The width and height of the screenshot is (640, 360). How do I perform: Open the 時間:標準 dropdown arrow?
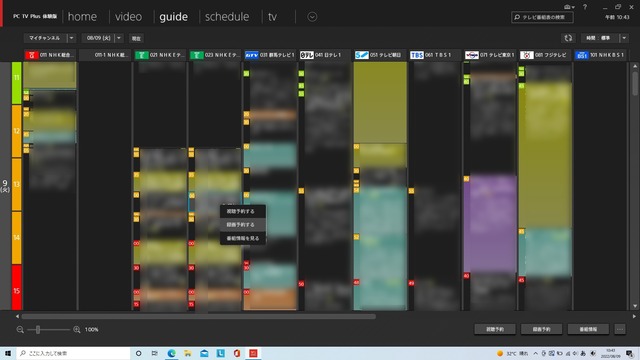[x=624, y=38]
